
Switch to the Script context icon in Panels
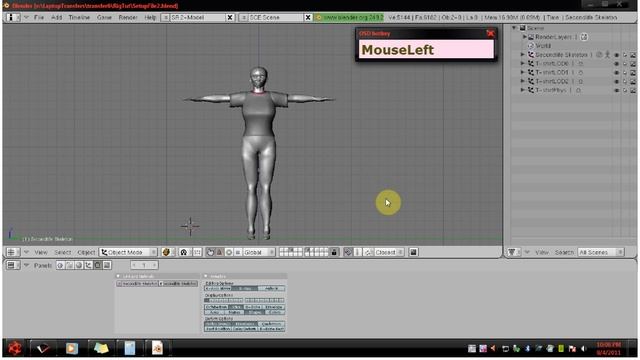coord(69,265)
